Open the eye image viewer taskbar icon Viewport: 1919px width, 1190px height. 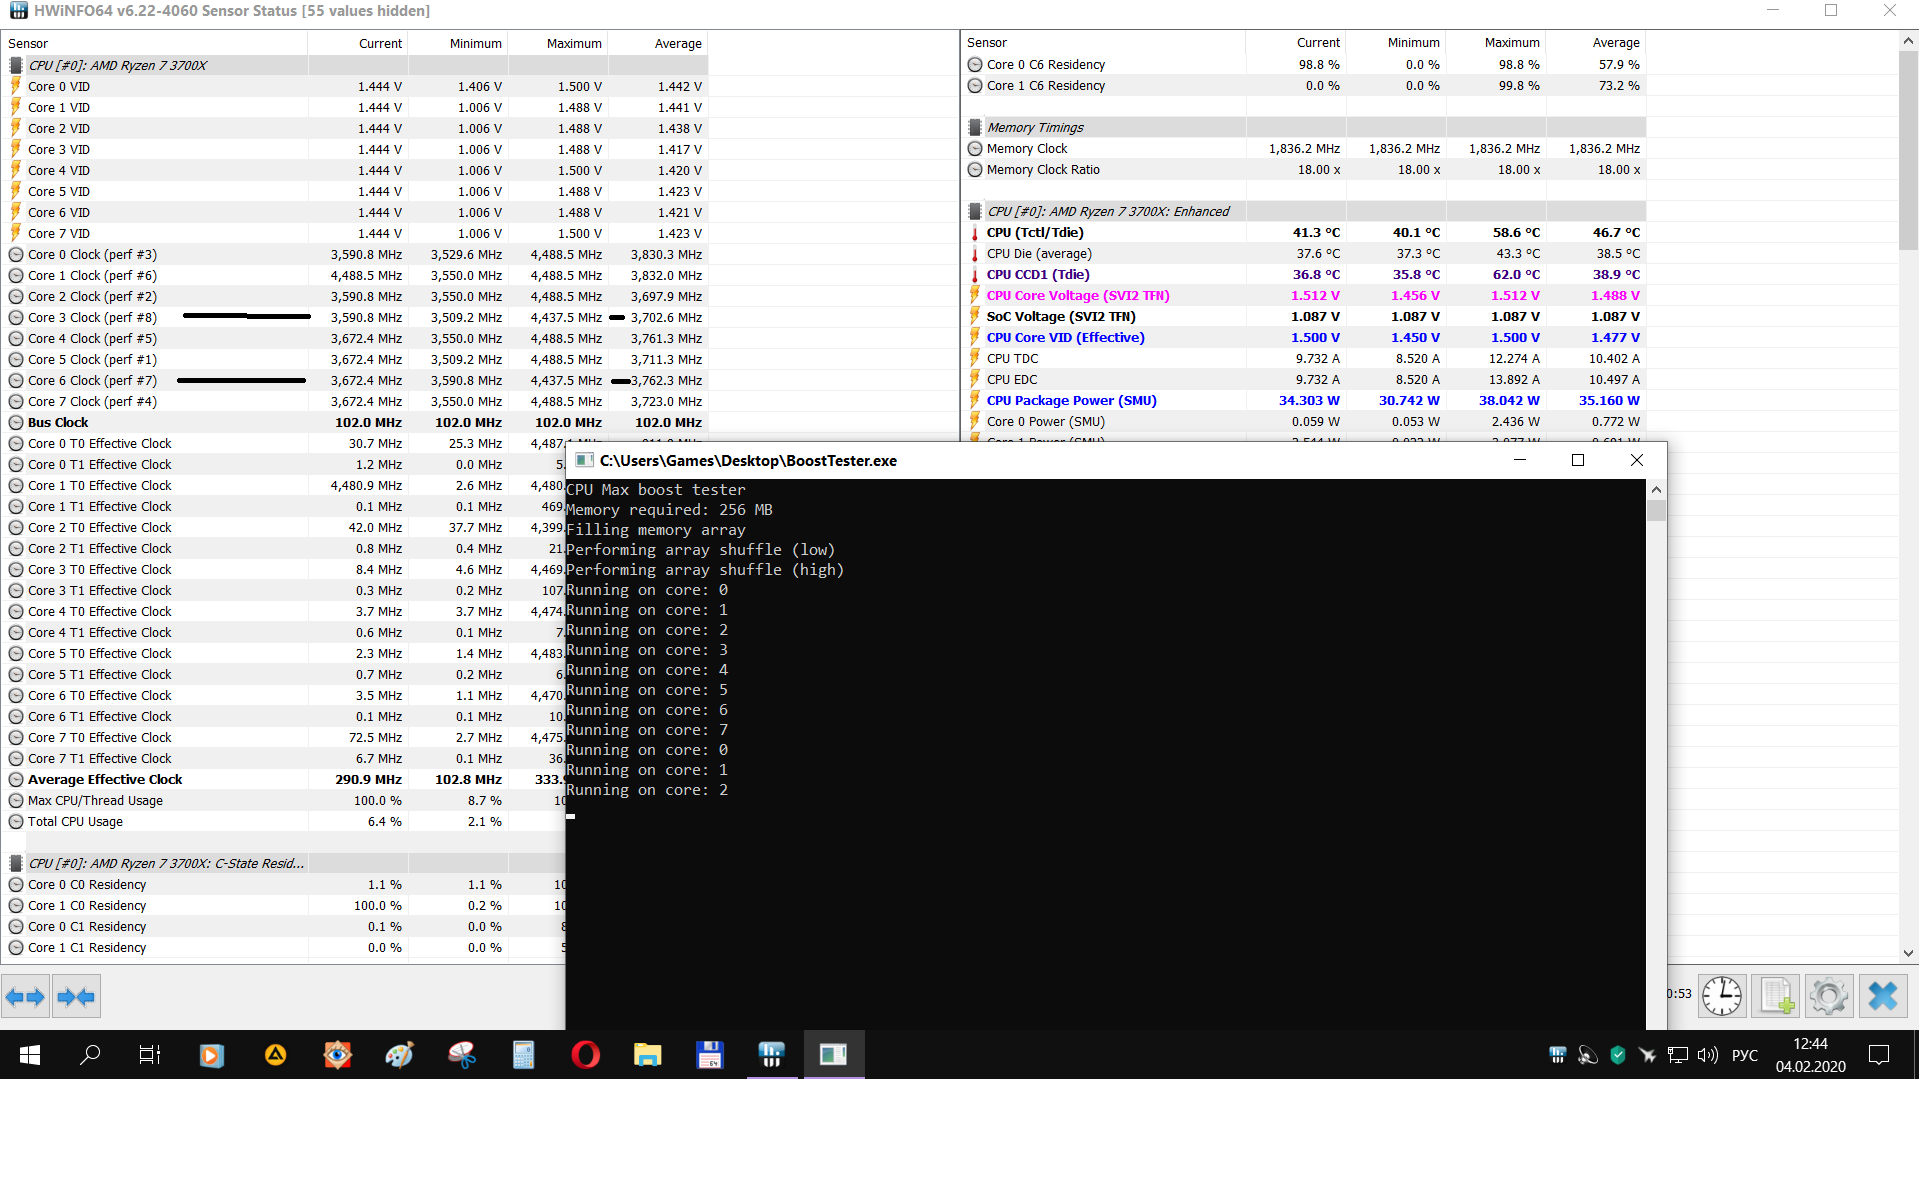(x=337, y=1055)
